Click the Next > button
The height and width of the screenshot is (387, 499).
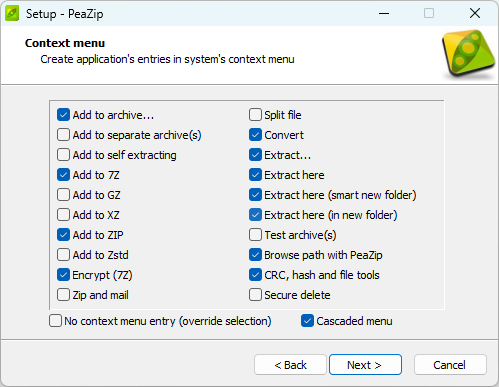pyautogui.click(x=365, y=365)
